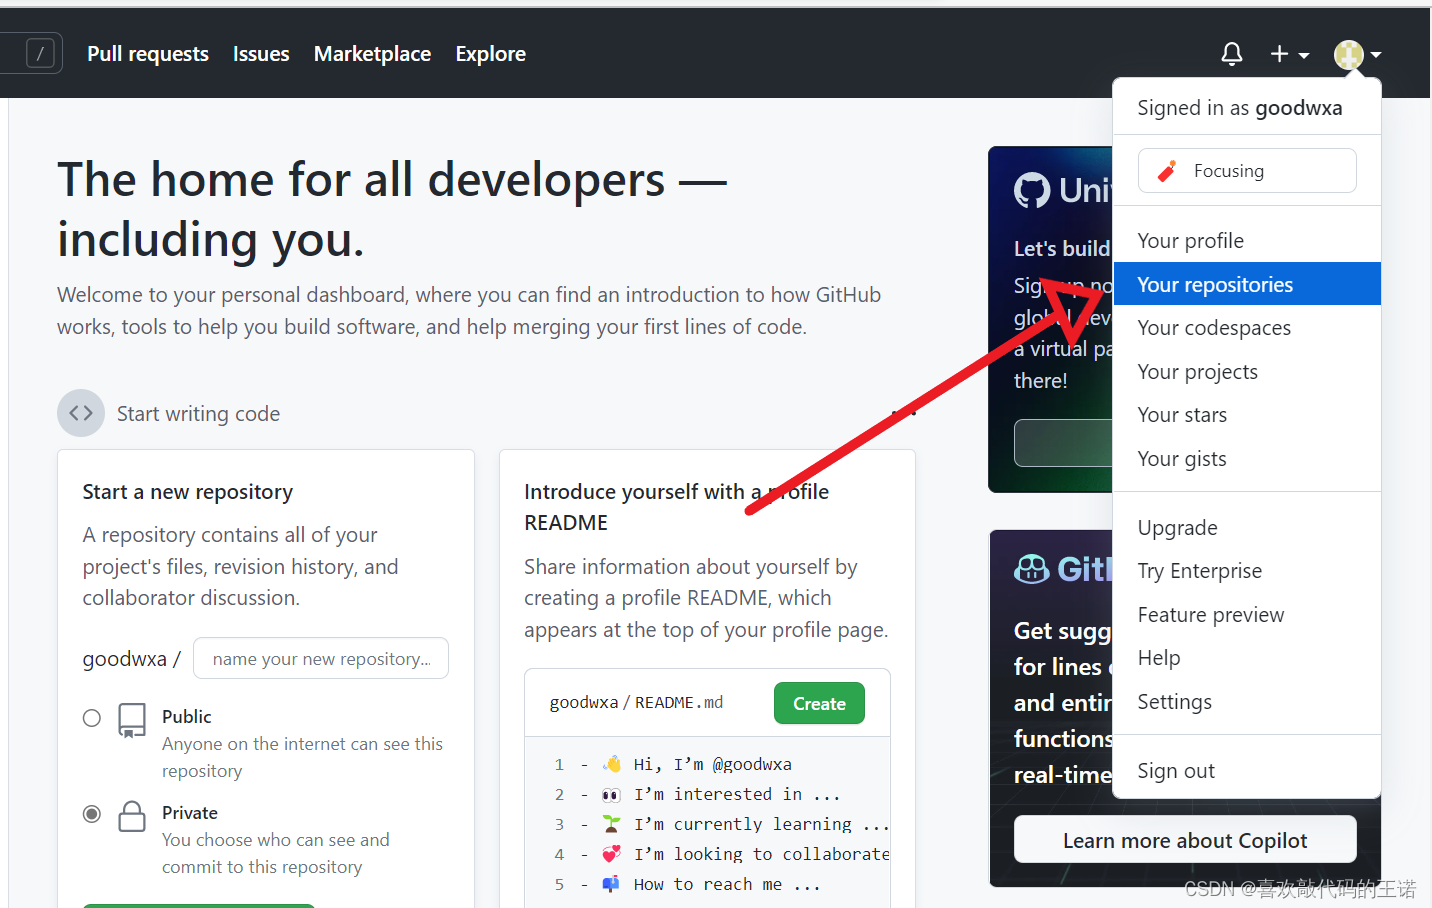This screenshot has height=908, width=1432.
Task: Open Your gists from the user menu
Action: pyautogui.click(x=1247, y=459)
